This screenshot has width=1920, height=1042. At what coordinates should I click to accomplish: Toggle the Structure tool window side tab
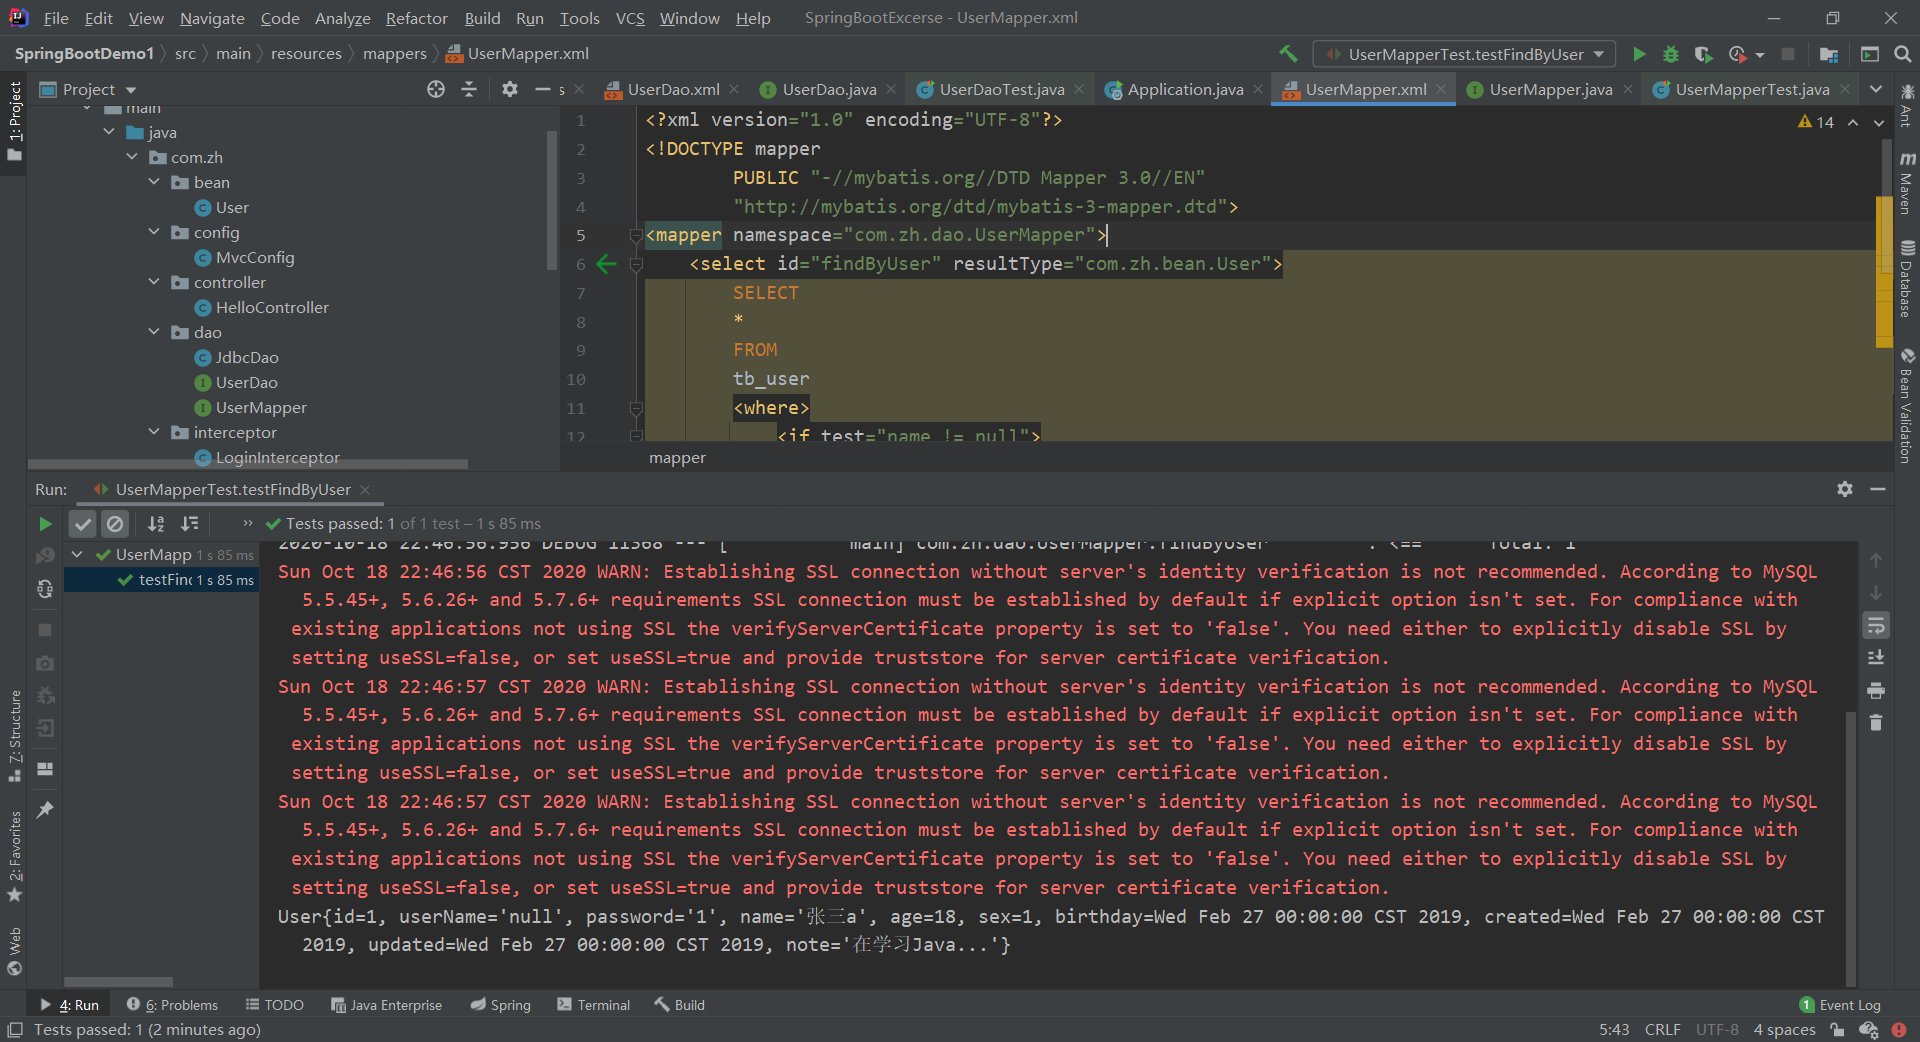click(14, 735)
